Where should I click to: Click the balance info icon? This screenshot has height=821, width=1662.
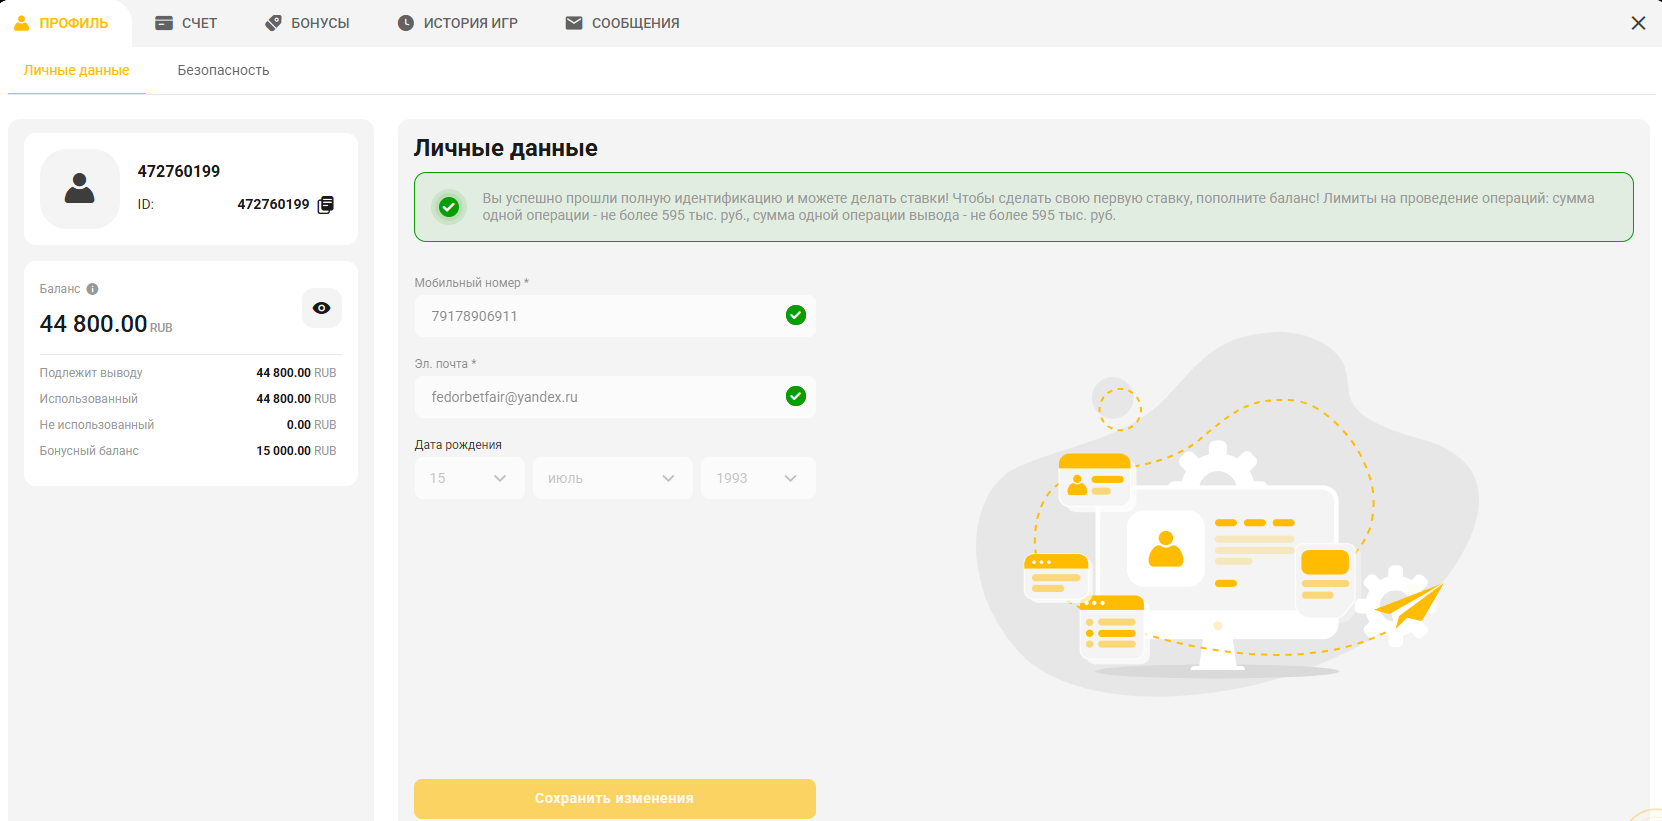click(93, 289)
